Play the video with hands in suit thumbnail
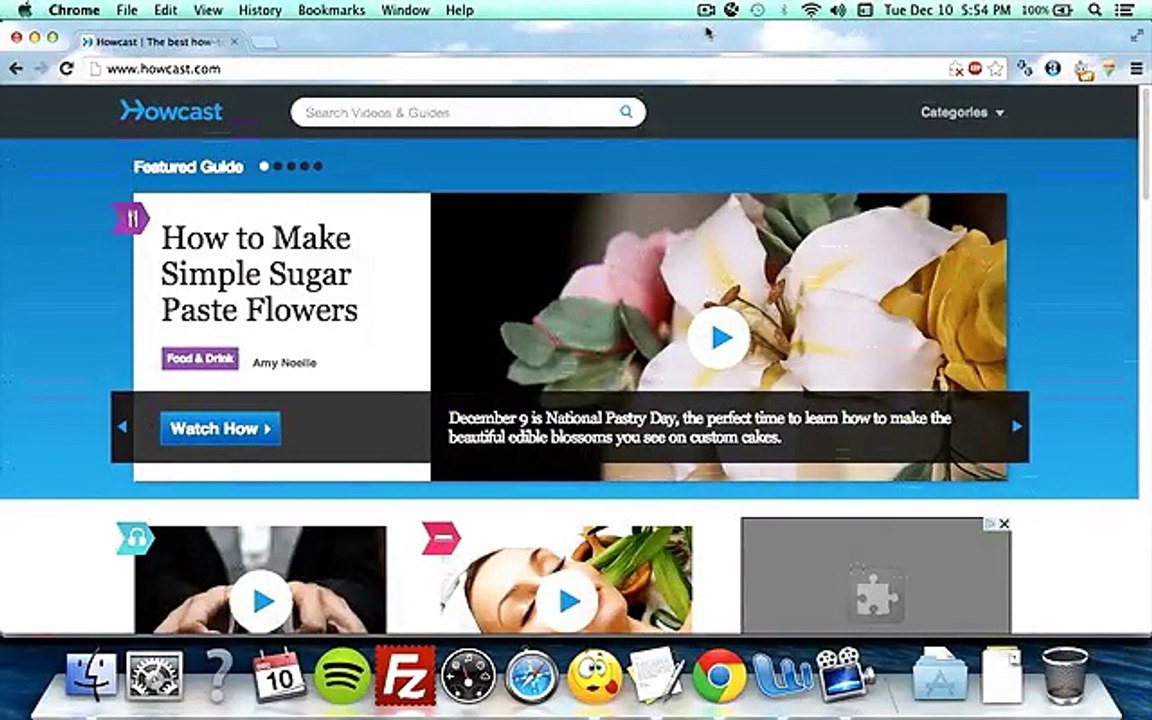 click(261, 601)
